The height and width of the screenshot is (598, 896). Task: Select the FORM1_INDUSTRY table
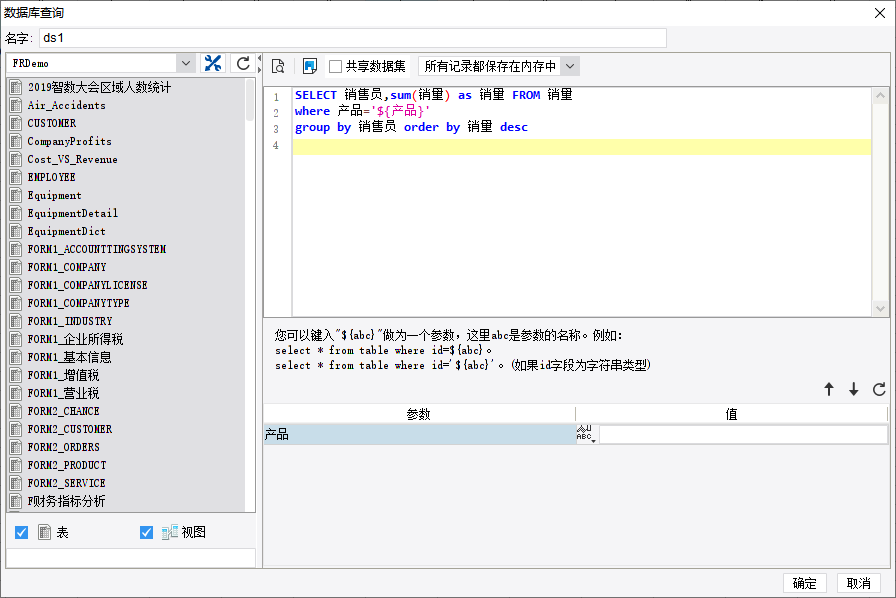tap(70, 321)
